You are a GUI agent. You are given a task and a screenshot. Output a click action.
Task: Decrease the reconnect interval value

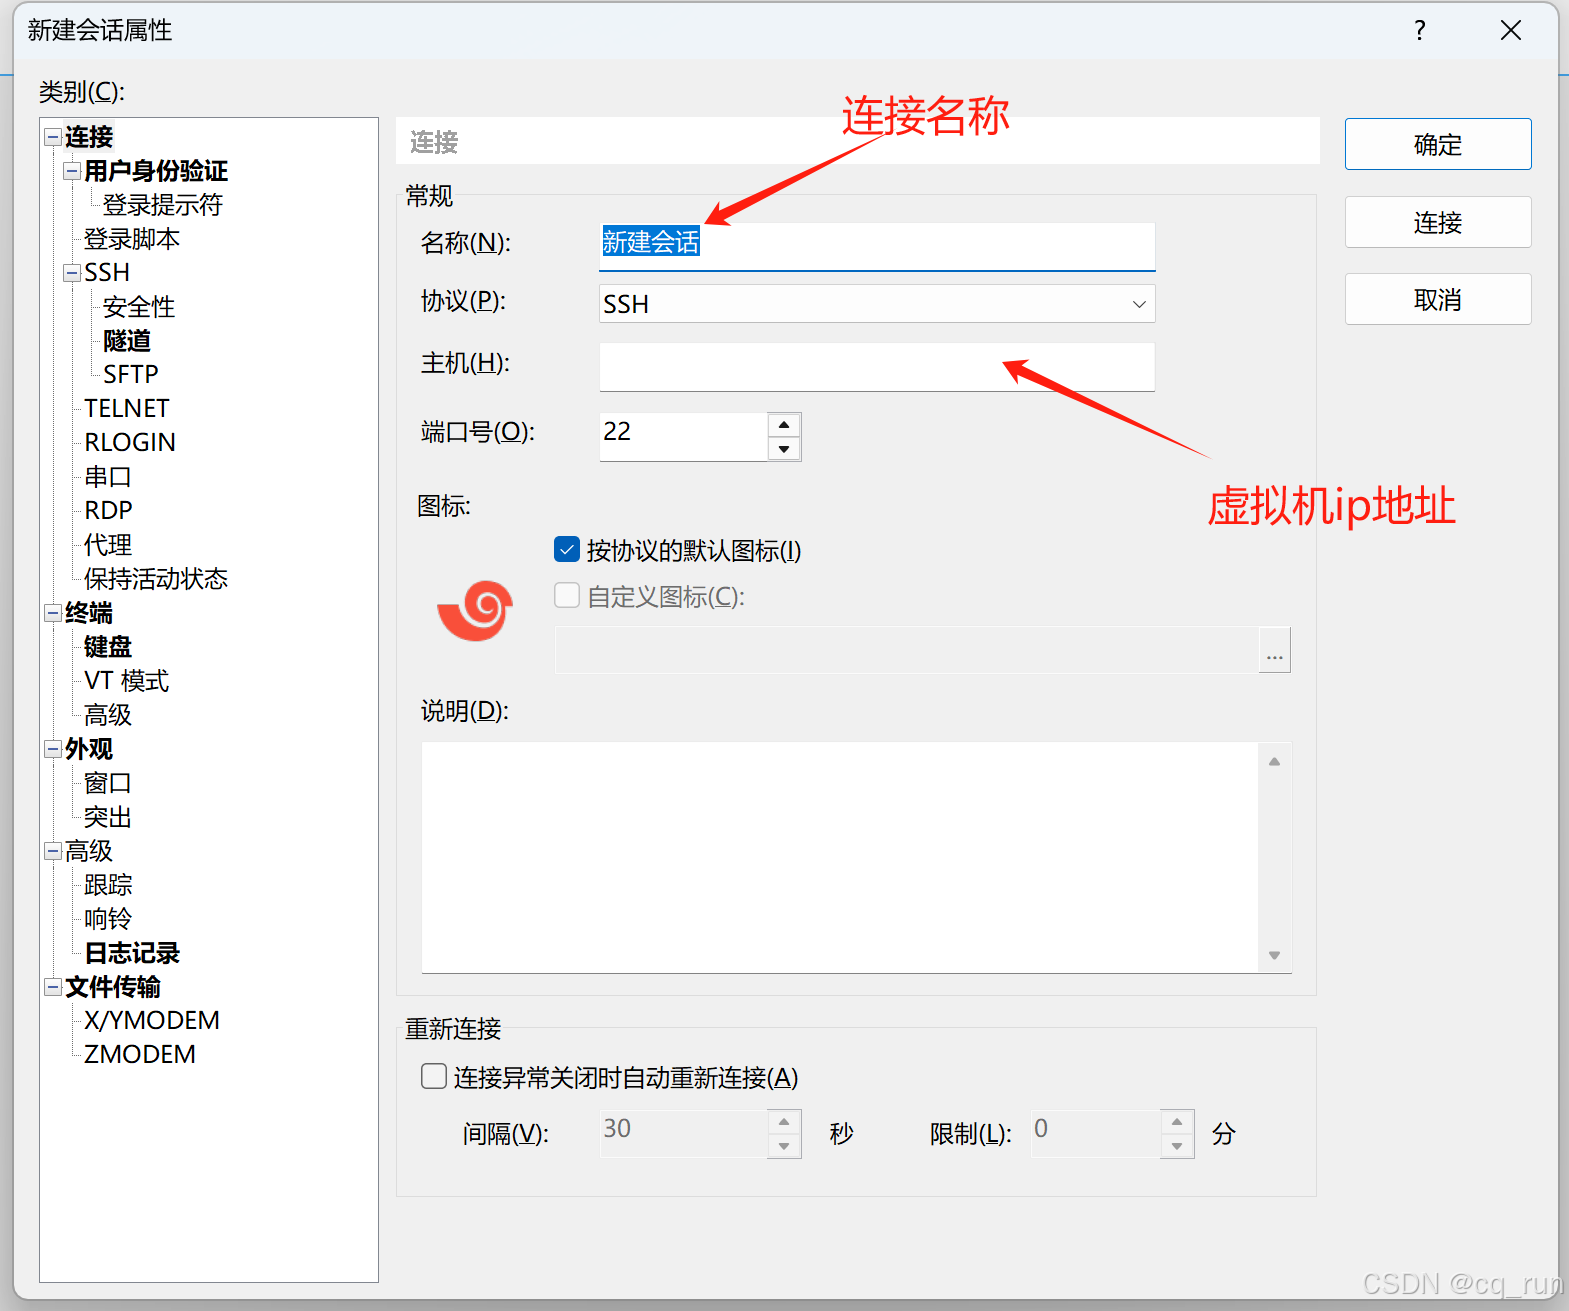pyautogui.click(x=784, y=1146)
